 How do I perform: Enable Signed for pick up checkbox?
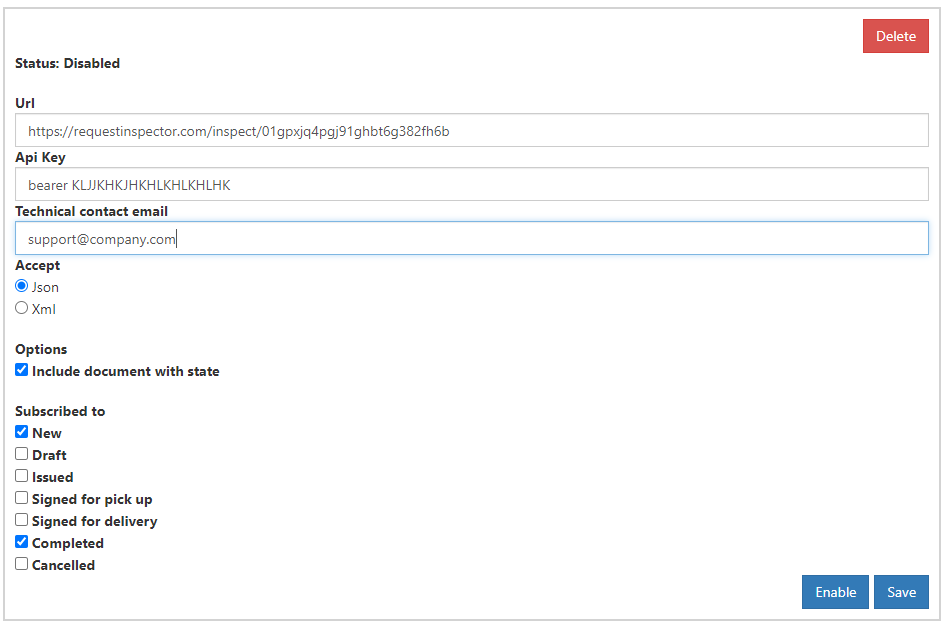click(22, 498)
